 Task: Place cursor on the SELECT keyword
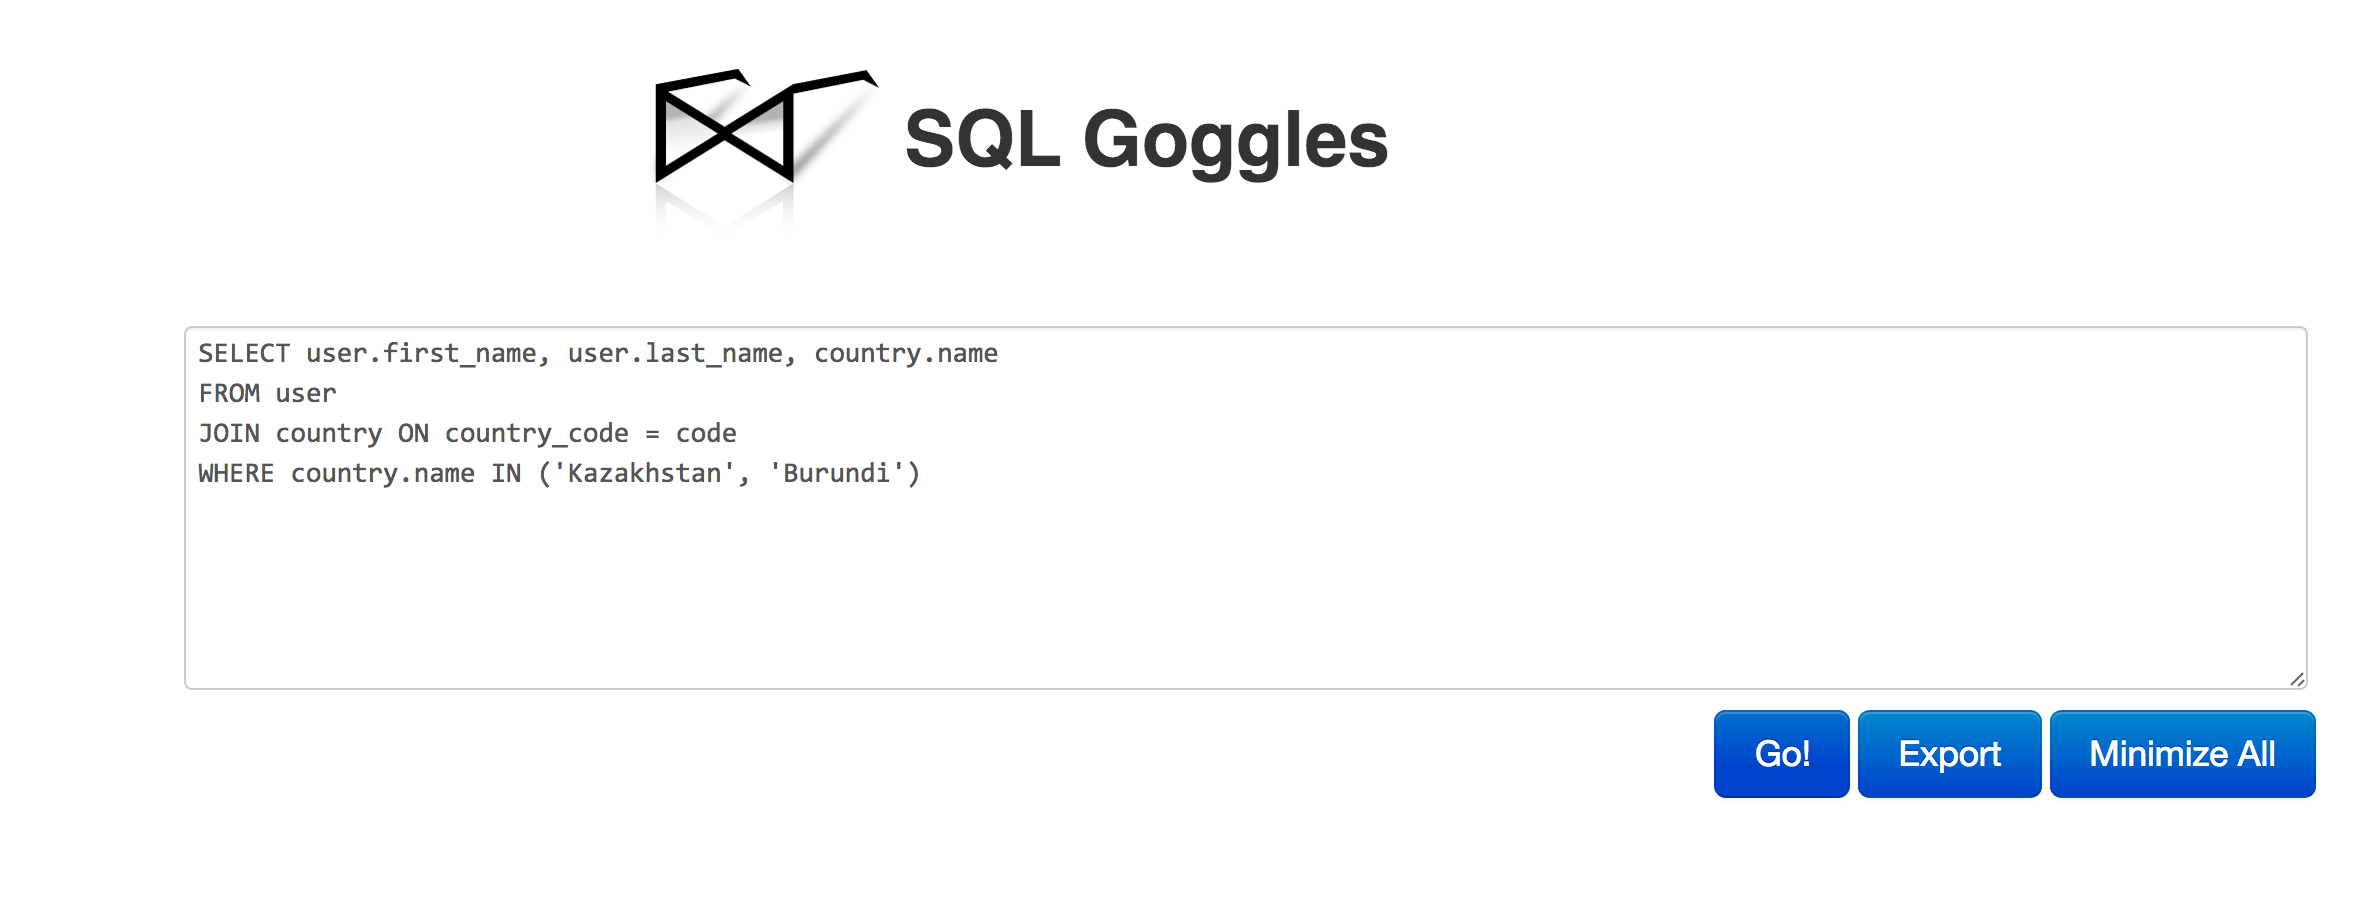pos(244,354)
